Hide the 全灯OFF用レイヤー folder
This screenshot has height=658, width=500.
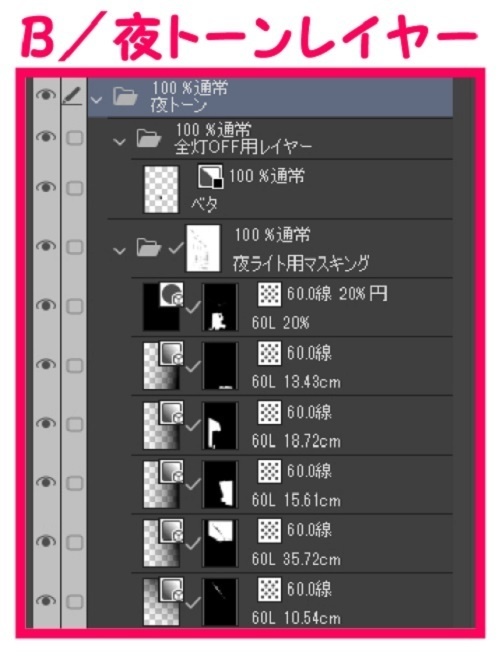45,137
